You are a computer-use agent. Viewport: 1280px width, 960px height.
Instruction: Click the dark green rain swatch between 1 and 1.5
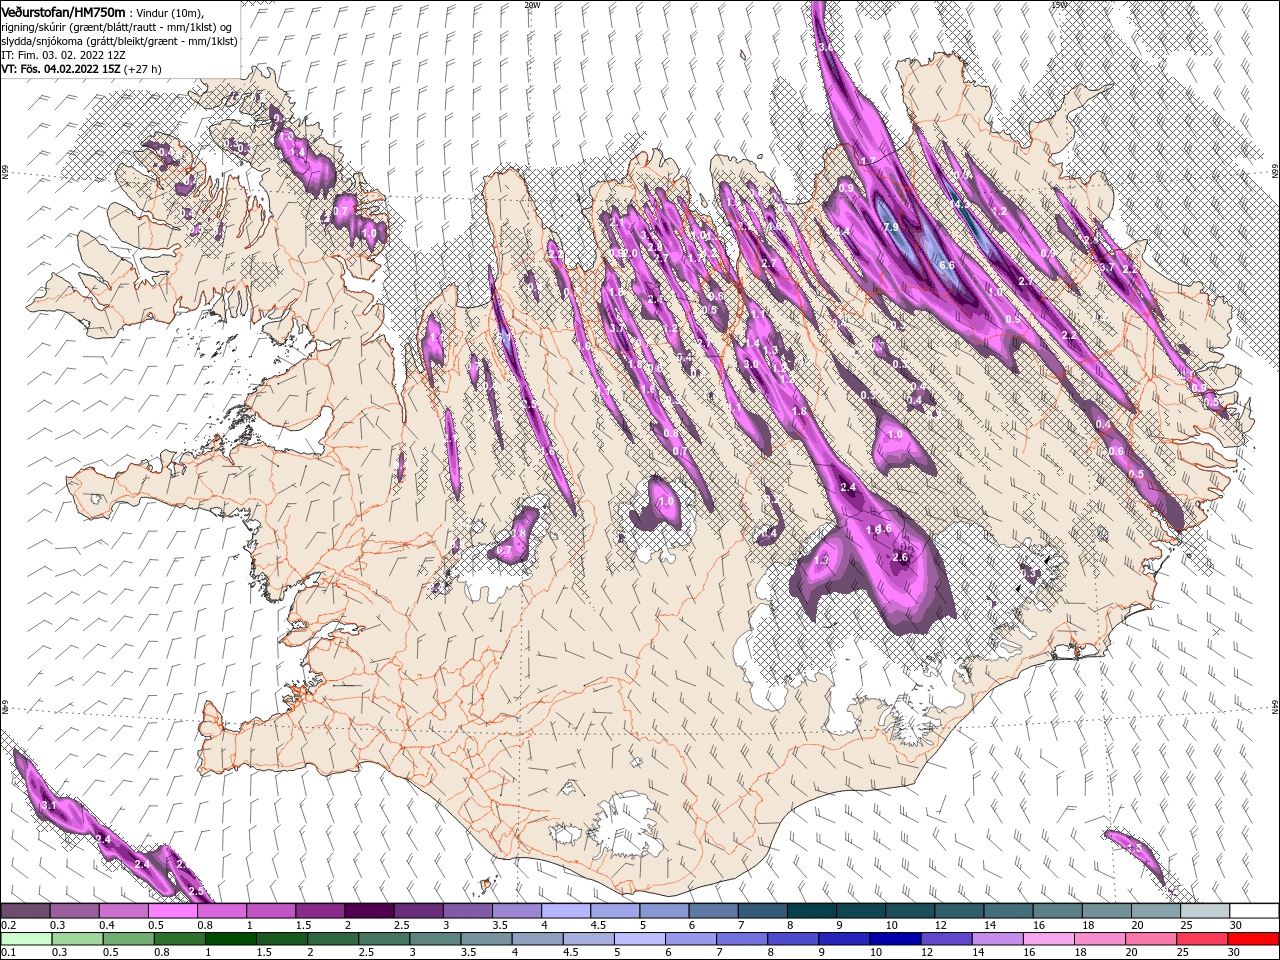(231, 939)
